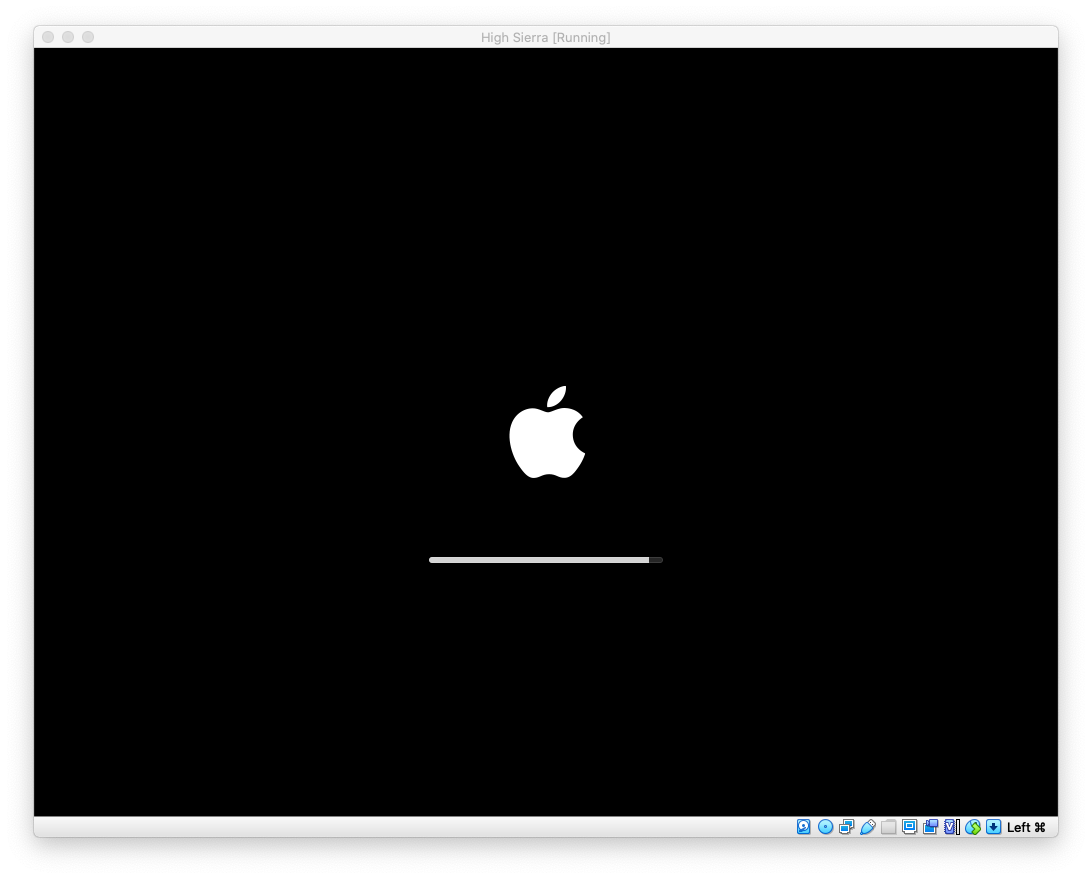The image size is (1092, 879).
Task: Click the gray shared folders icon
Action: pyautogui.click(x=888, y=827)
